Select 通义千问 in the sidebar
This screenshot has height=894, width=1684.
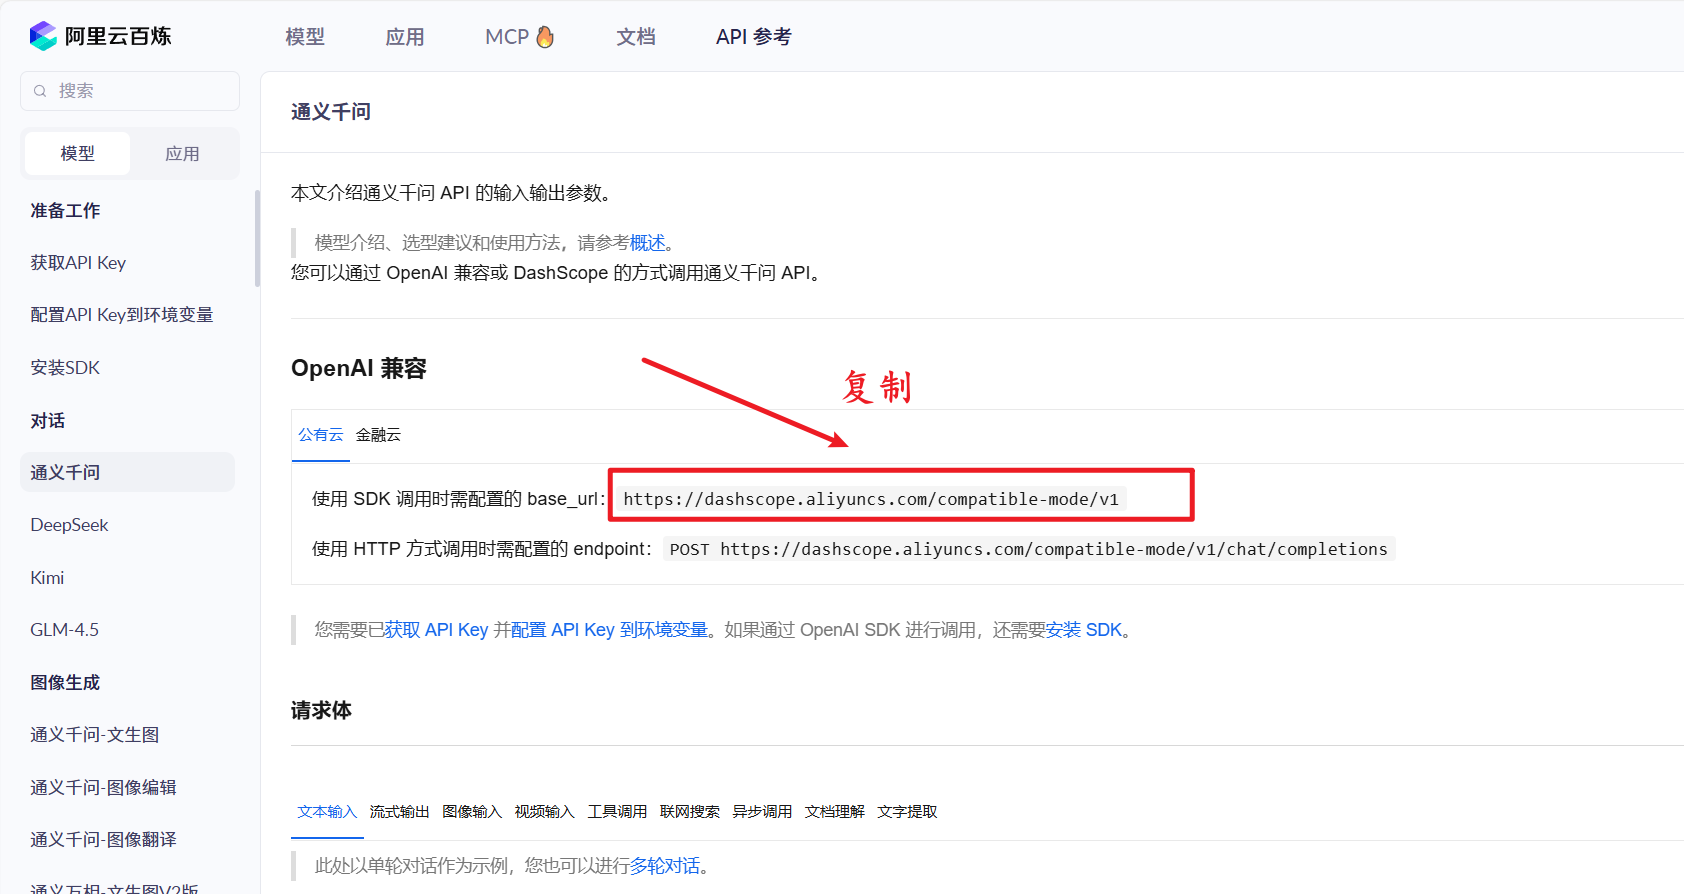click(x=127, y=472)
